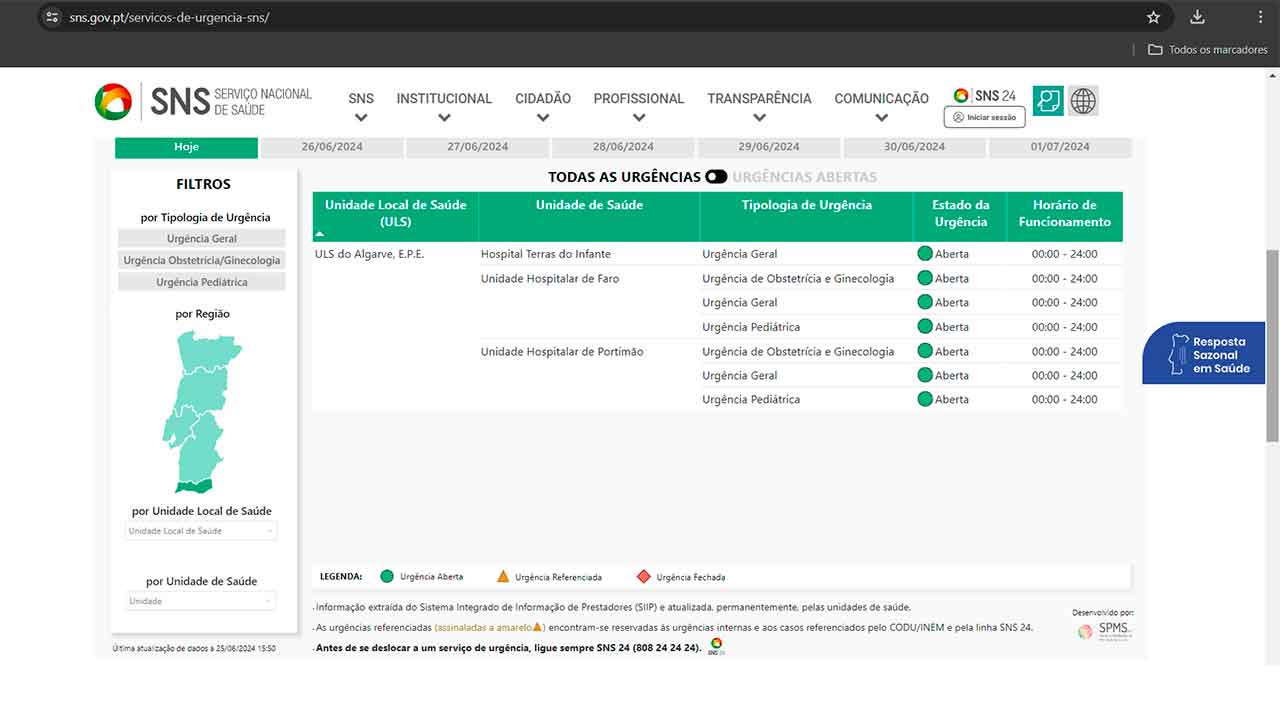Click the SNS logo in the header
The height and width of the screenshot is (720, 1280).
point(203,101)
